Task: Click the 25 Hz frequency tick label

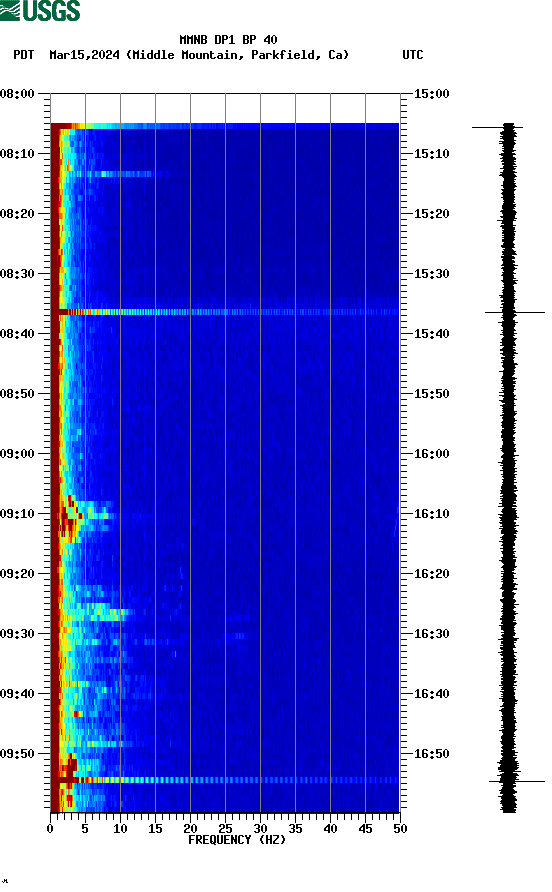Action: [x=225, y=829]
